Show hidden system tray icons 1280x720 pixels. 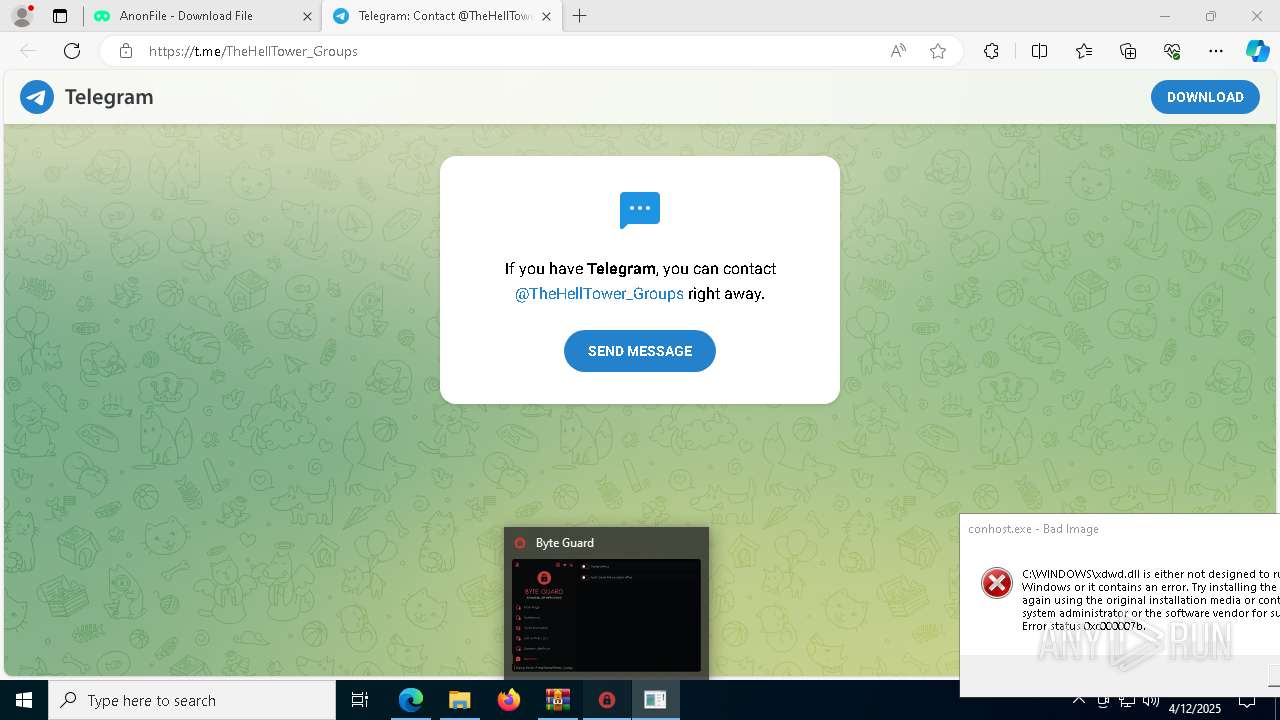pyautogui.click(x=1079, y=700)
